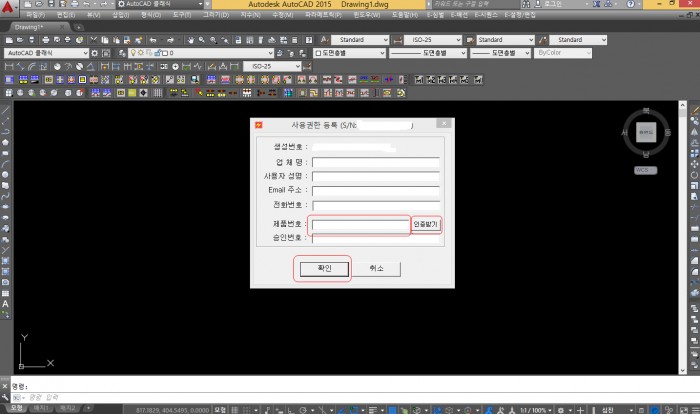Add a new drawing tab with plus button
The width and height of the screenshot is (700, 414).
click(x=78, y=27)
